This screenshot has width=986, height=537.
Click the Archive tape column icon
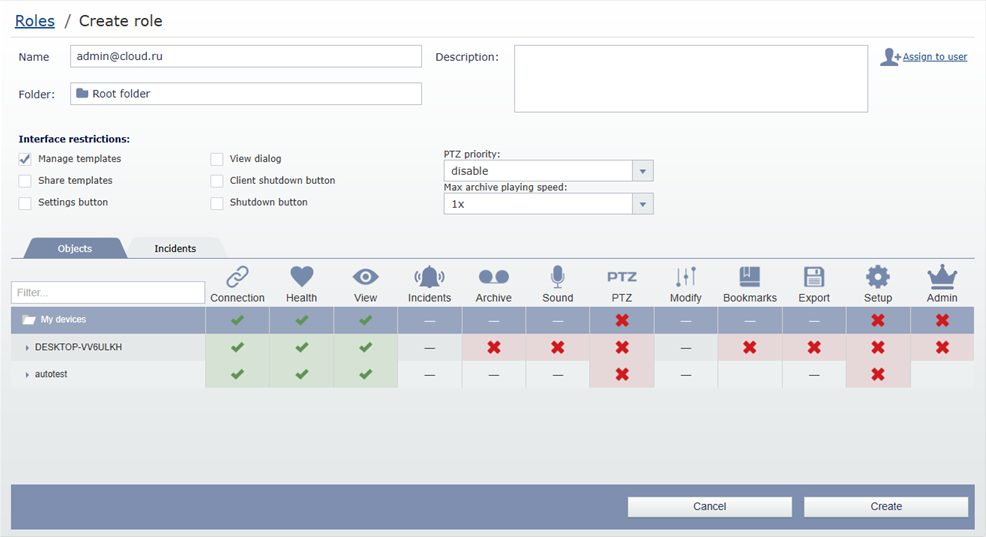coord(493,277)
